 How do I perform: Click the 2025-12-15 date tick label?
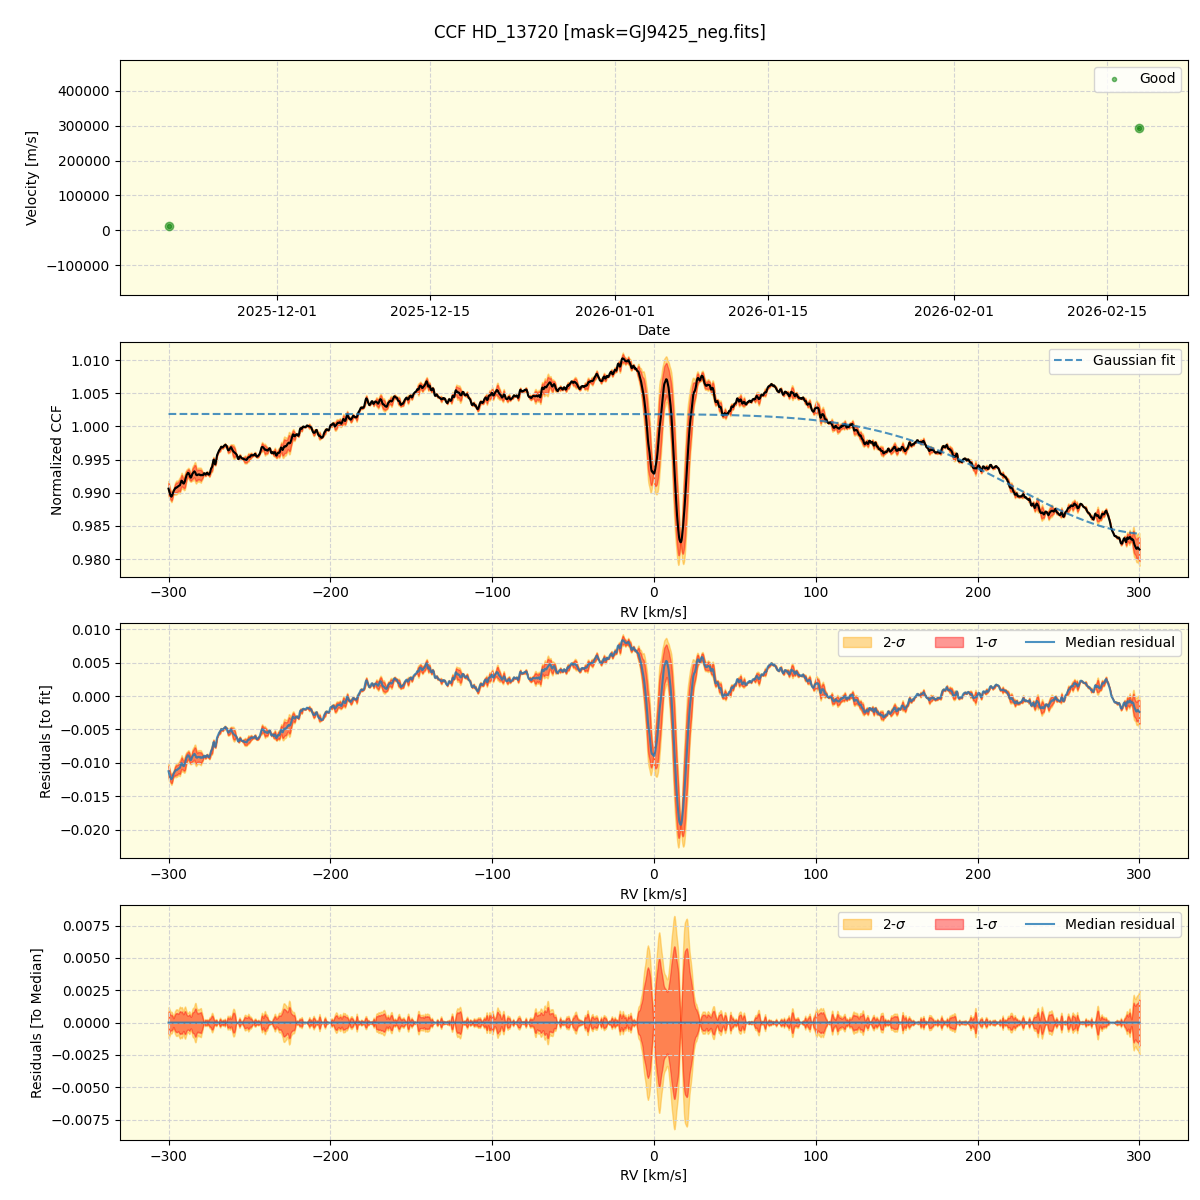430,311
